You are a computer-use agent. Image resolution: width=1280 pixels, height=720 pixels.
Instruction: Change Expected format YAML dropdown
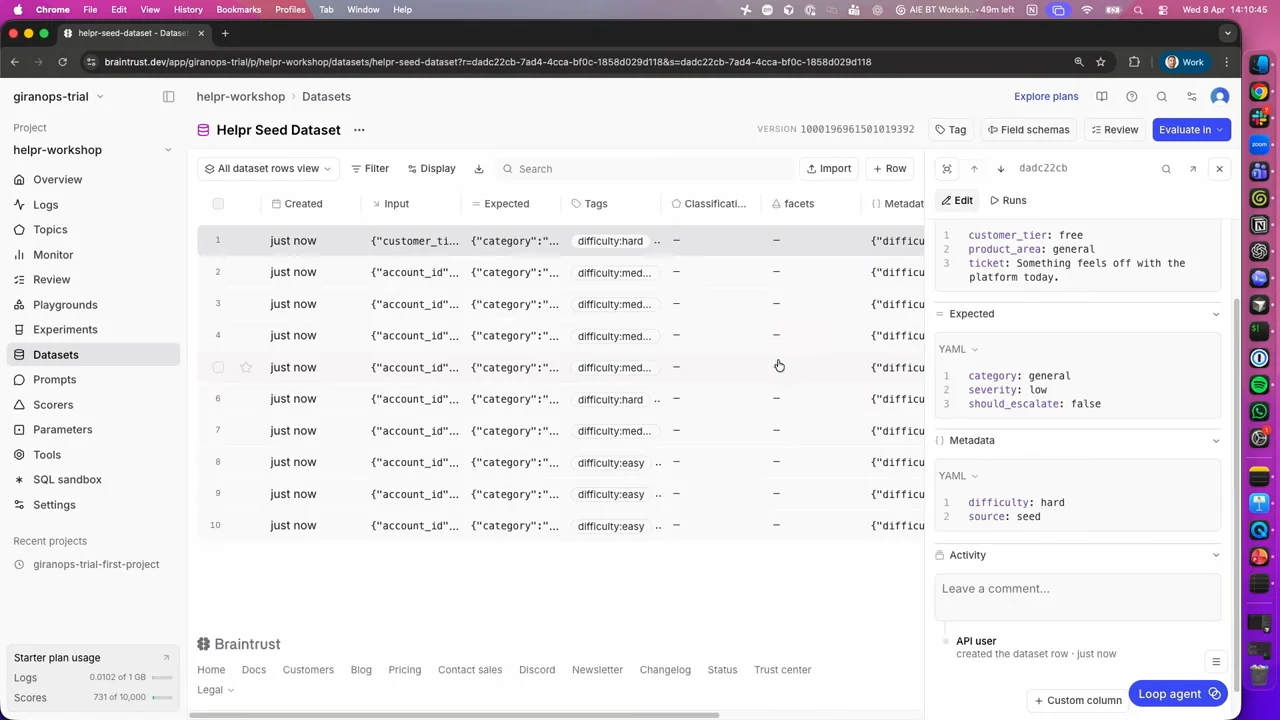click(x=958, y=349)
